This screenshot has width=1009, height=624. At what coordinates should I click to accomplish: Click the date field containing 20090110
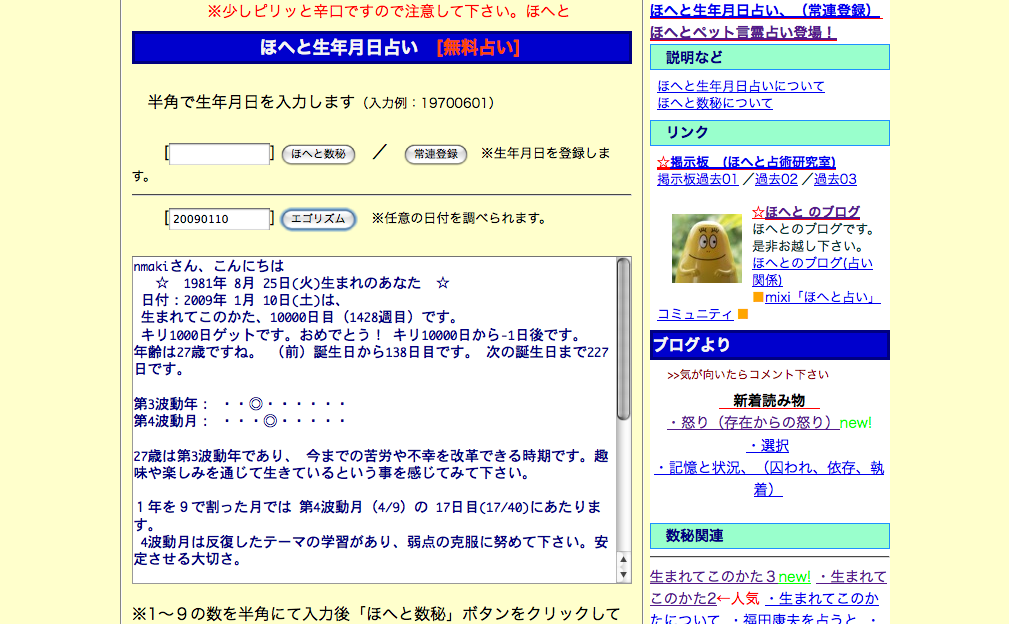(x=219, y=219)
